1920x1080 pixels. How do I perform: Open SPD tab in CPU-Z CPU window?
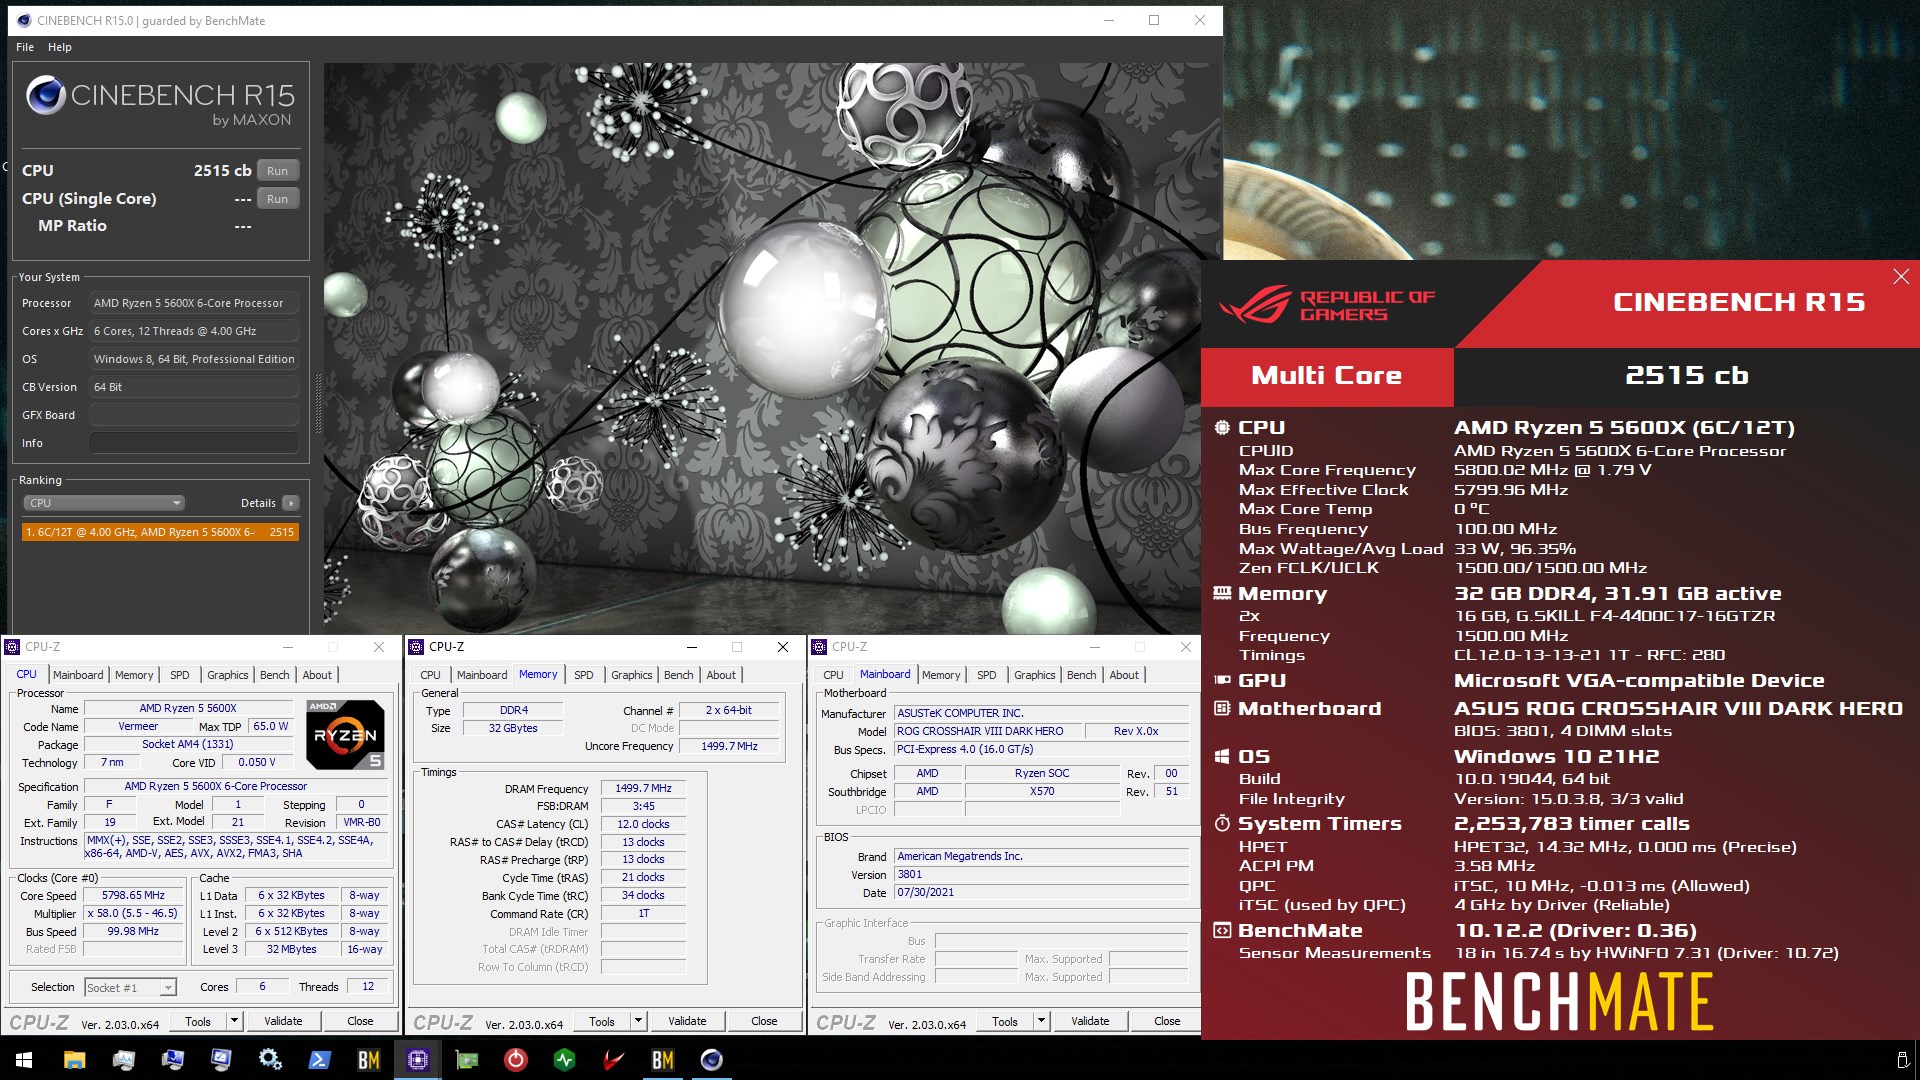tap(180, 675)
